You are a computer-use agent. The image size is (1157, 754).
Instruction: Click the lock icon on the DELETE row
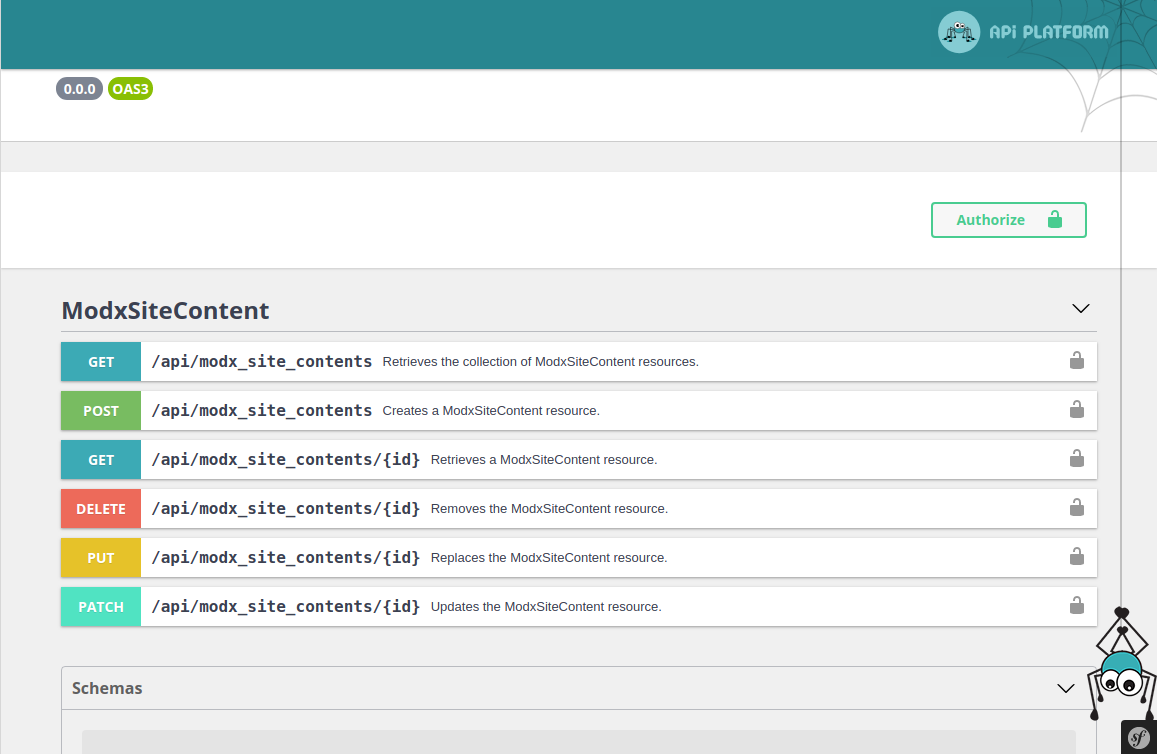pos(1077,508)
